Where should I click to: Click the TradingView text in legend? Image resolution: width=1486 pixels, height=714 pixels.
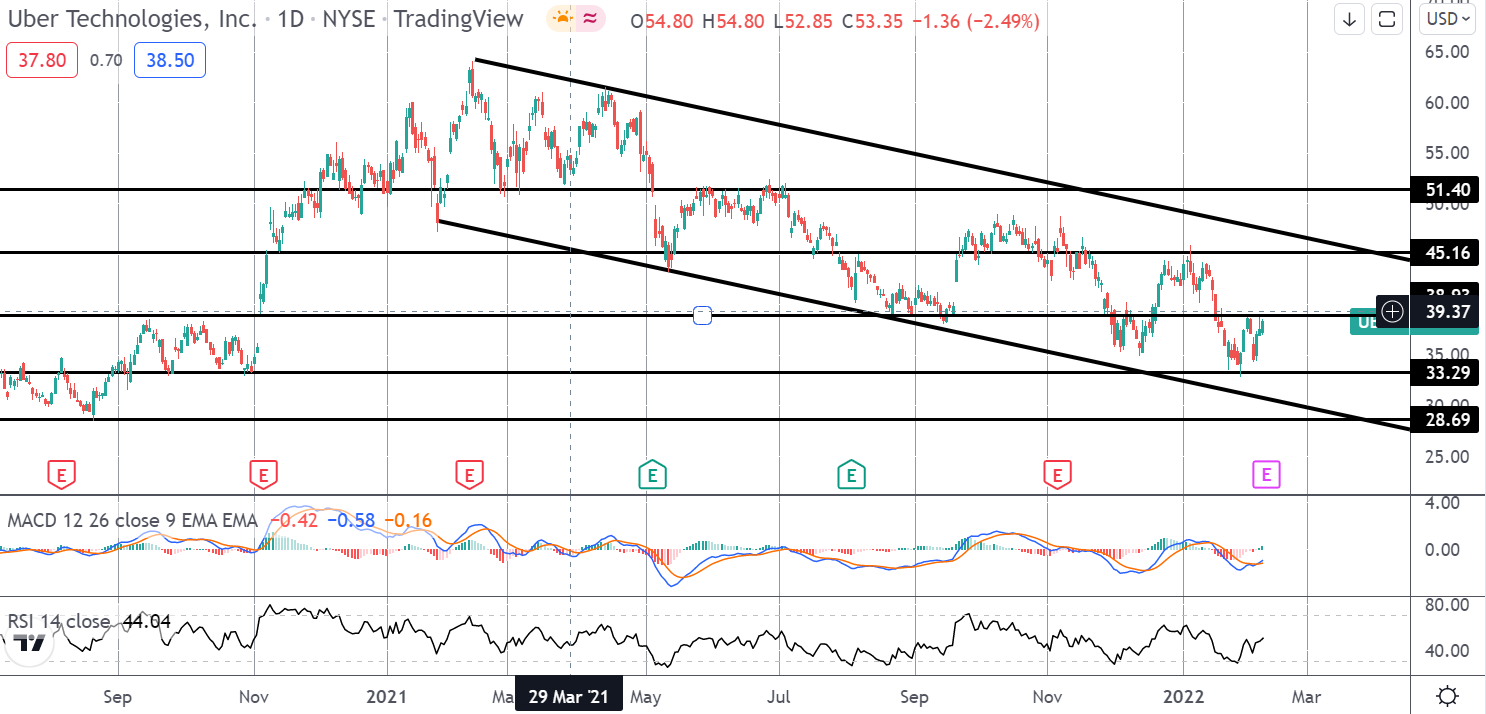click(x=459, y=19)
